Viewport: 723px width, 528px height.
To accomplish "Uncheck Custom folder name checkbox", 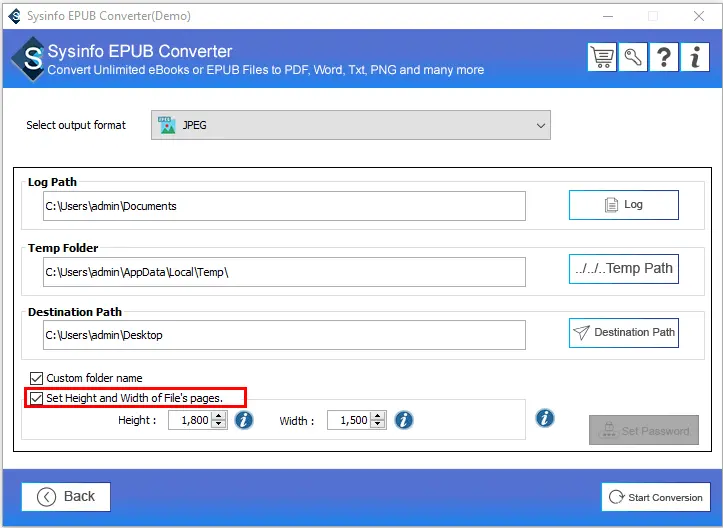I will (x=37, y=378).
